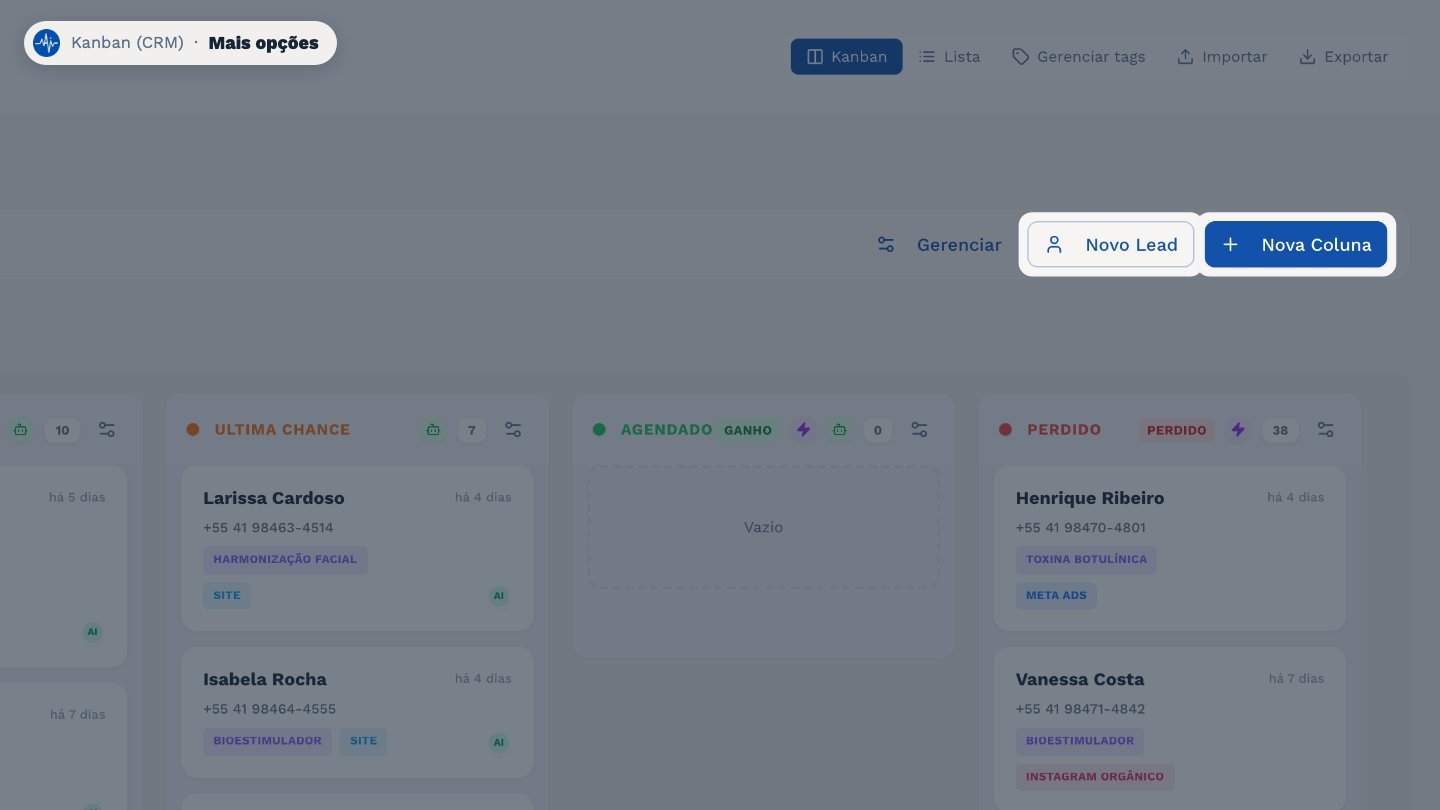Click BIOESTIMULADOR tag on Isabela Rocha card
The image size is (1440, 810).
click(267, 742)
